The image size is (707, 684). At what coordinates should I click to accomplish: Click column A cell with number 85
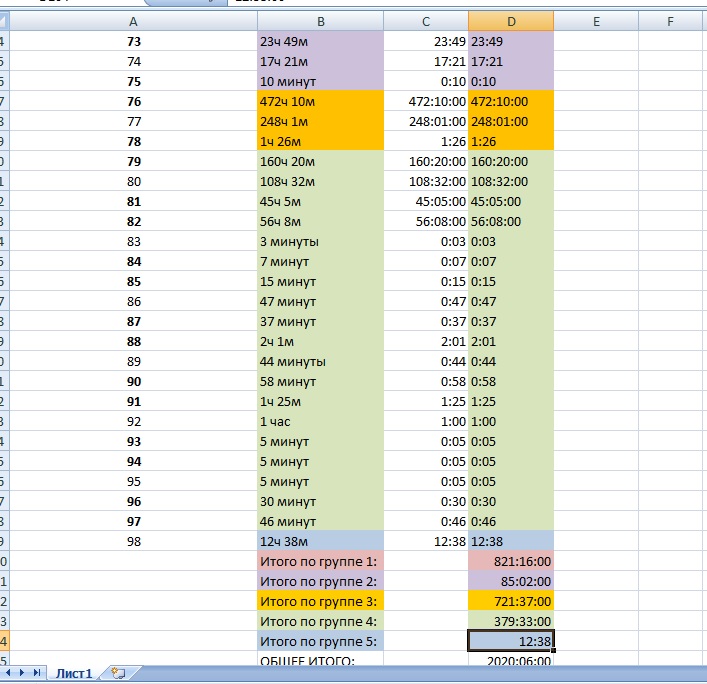point(133,281)
